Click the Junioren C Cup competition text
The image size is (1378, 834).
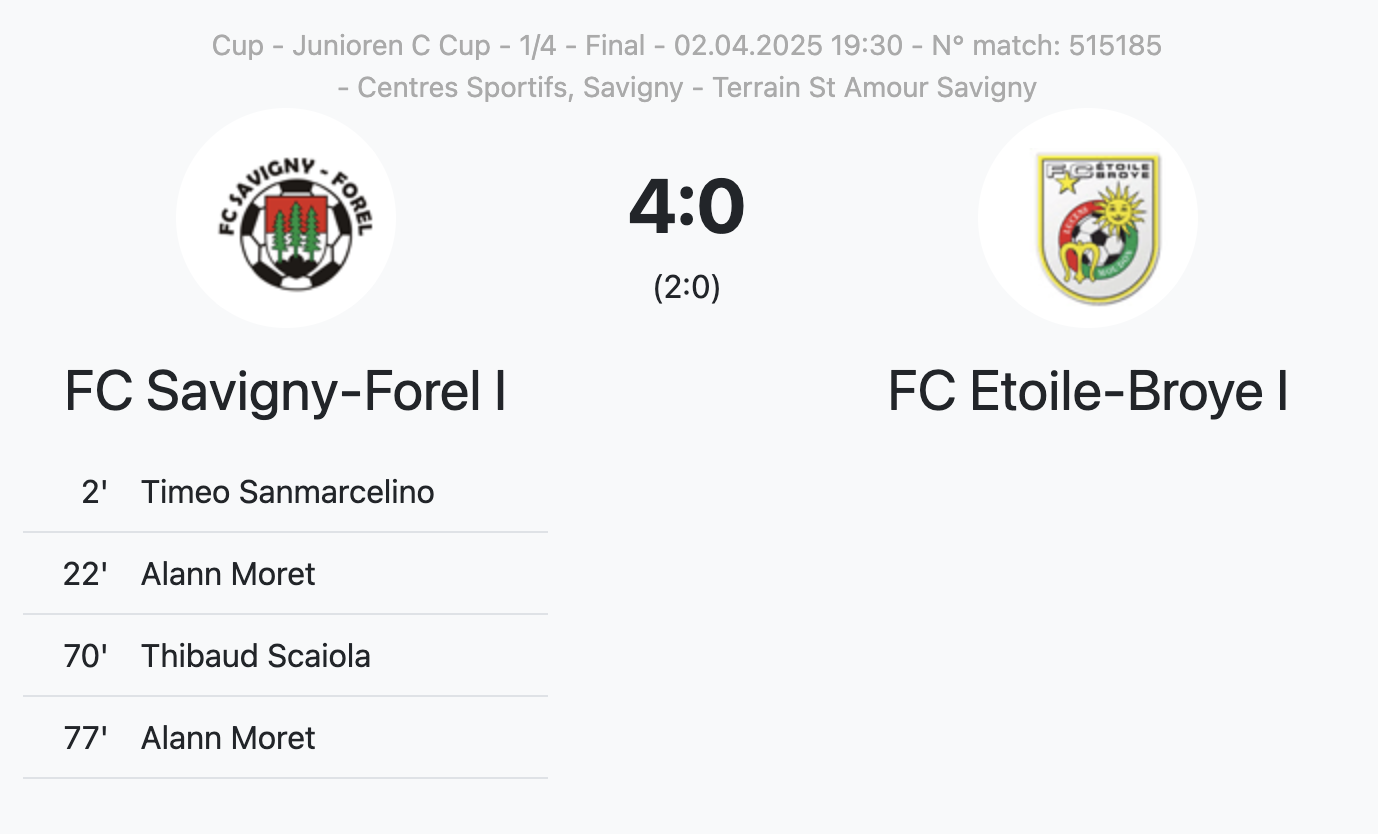click(x=392, y=46)
